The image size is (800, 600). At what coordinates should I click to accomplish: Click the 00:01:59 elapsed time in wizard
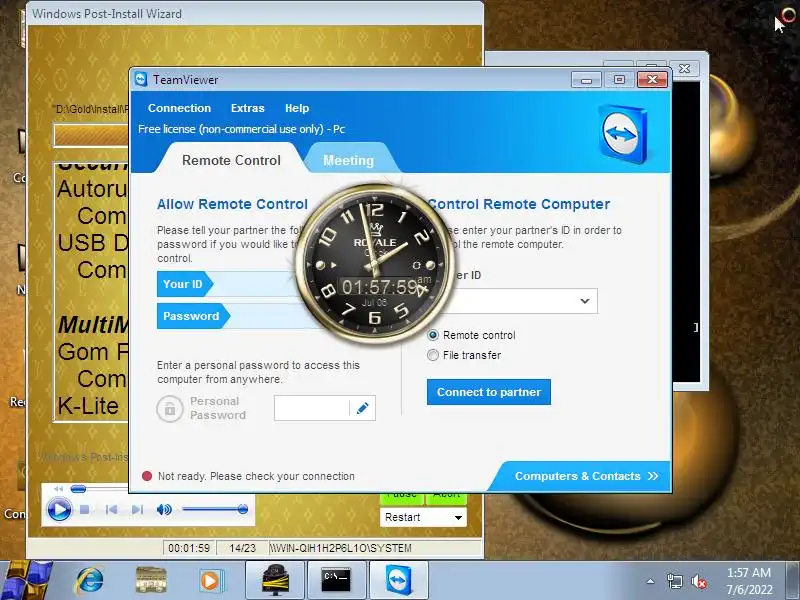tap(189, 548)
